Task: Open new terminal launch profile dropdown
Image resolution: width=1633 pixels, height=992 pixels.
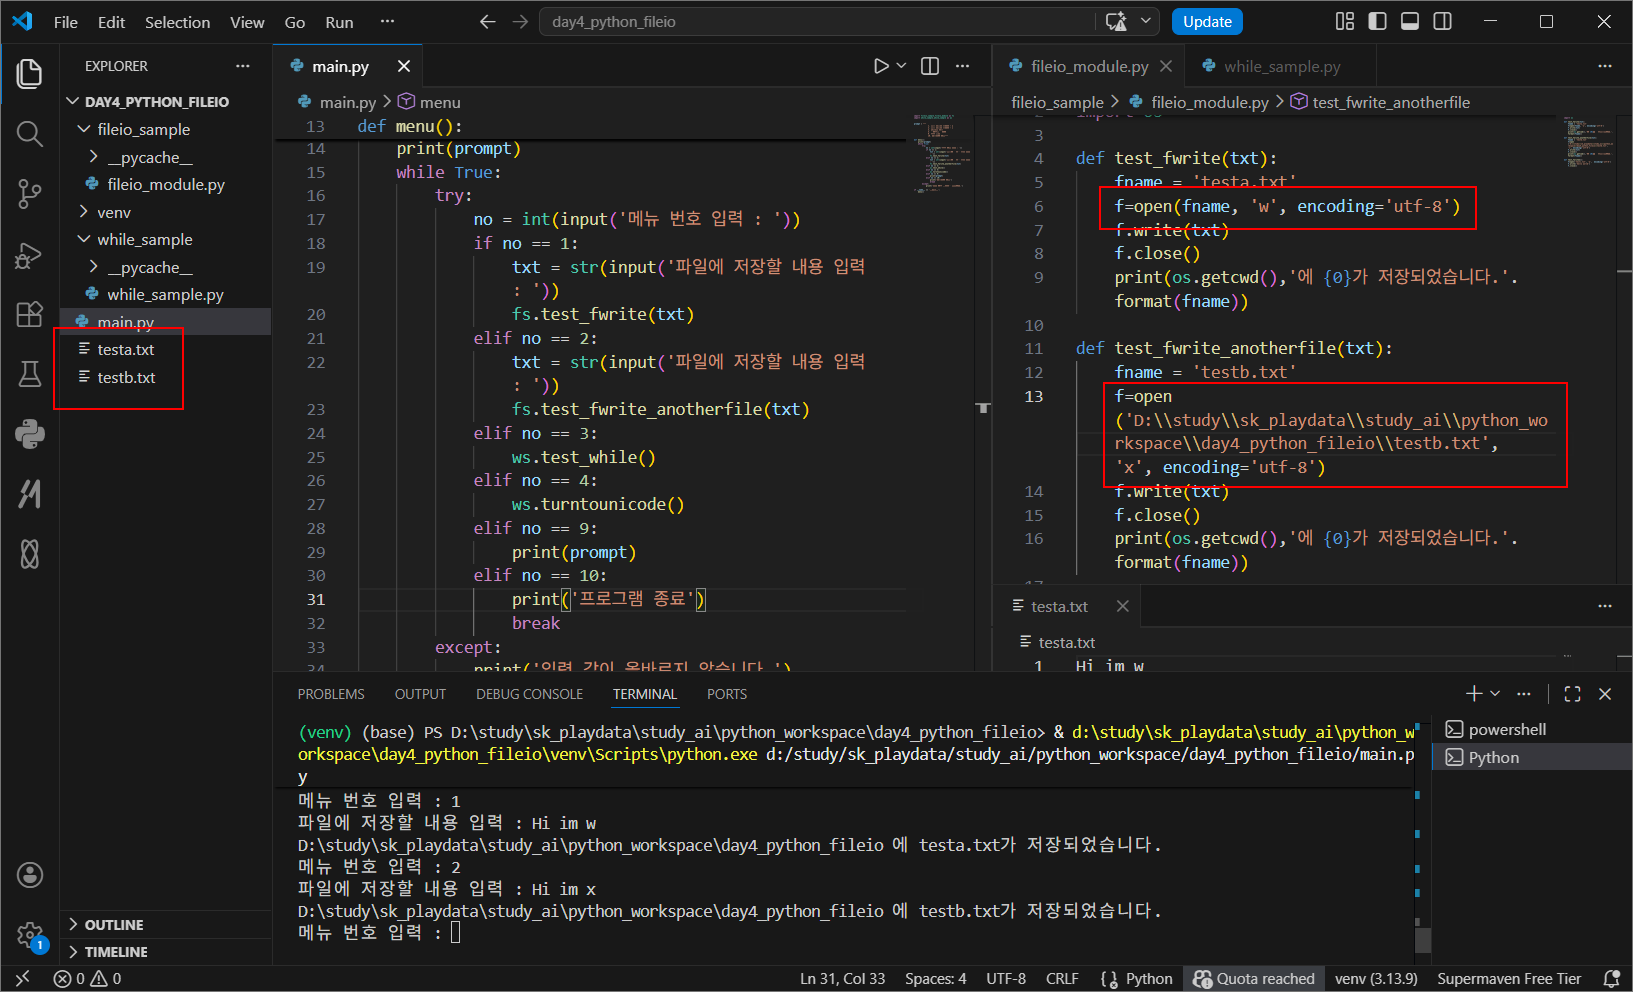Action: (x=1495, y=694)
